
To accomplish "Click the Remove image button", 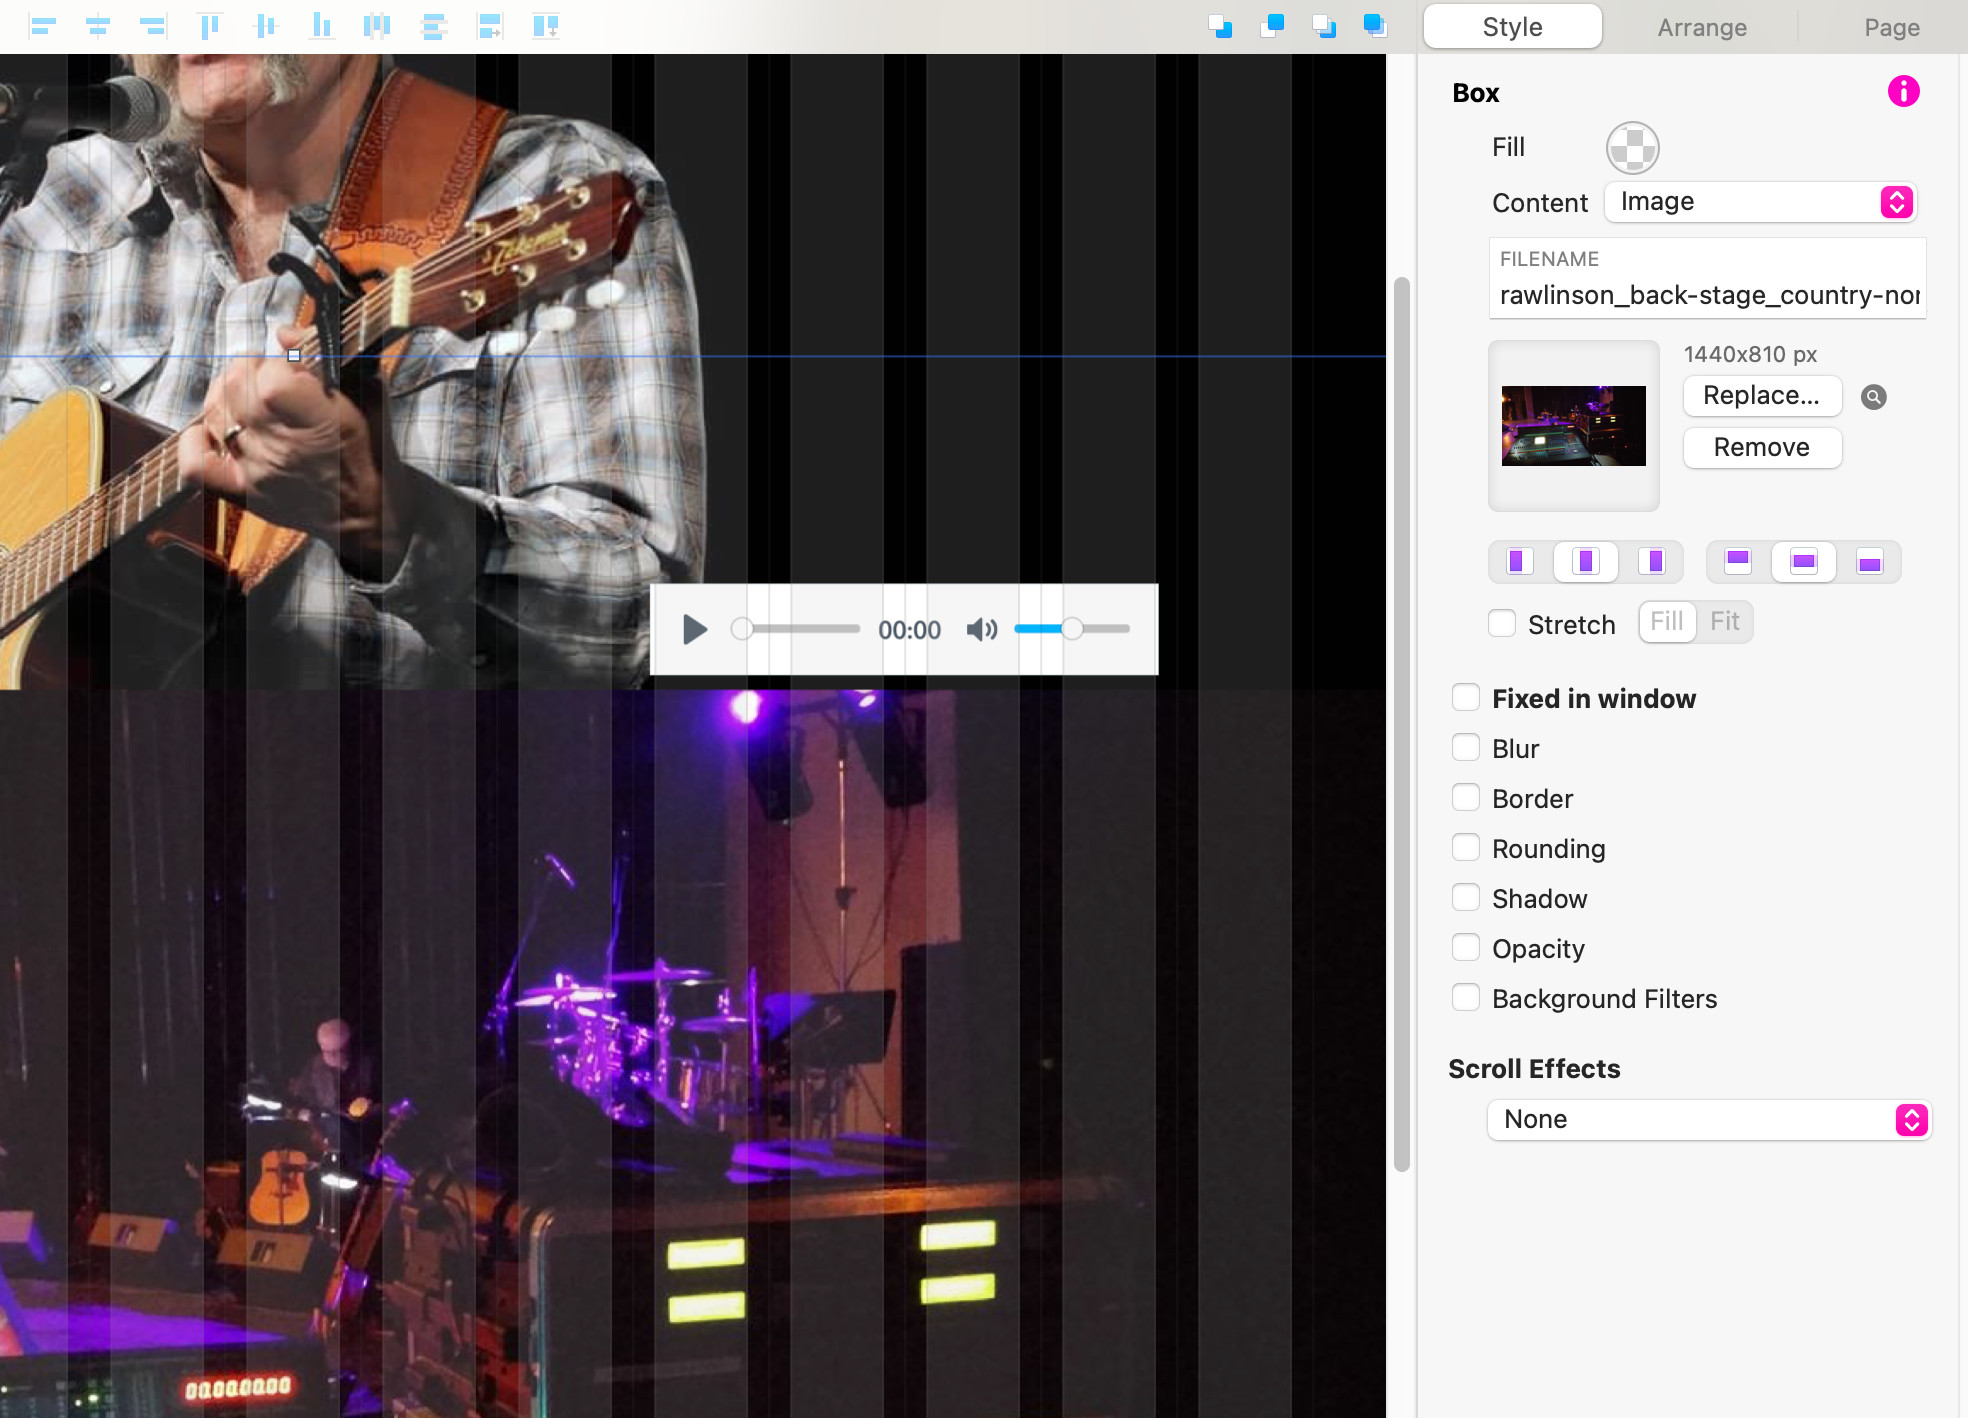I will 1761,447.
